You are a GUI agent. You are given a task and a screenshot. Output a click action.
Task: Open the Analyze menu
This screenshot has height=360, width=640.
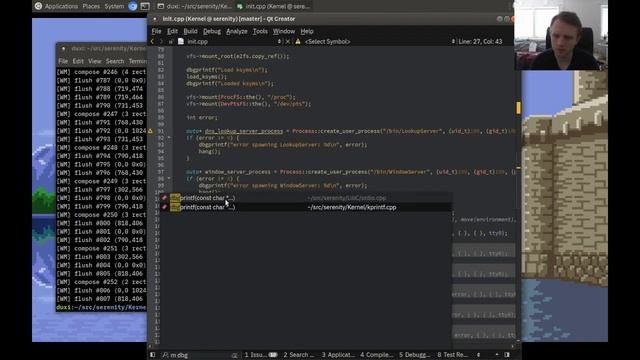click(237, 31)
